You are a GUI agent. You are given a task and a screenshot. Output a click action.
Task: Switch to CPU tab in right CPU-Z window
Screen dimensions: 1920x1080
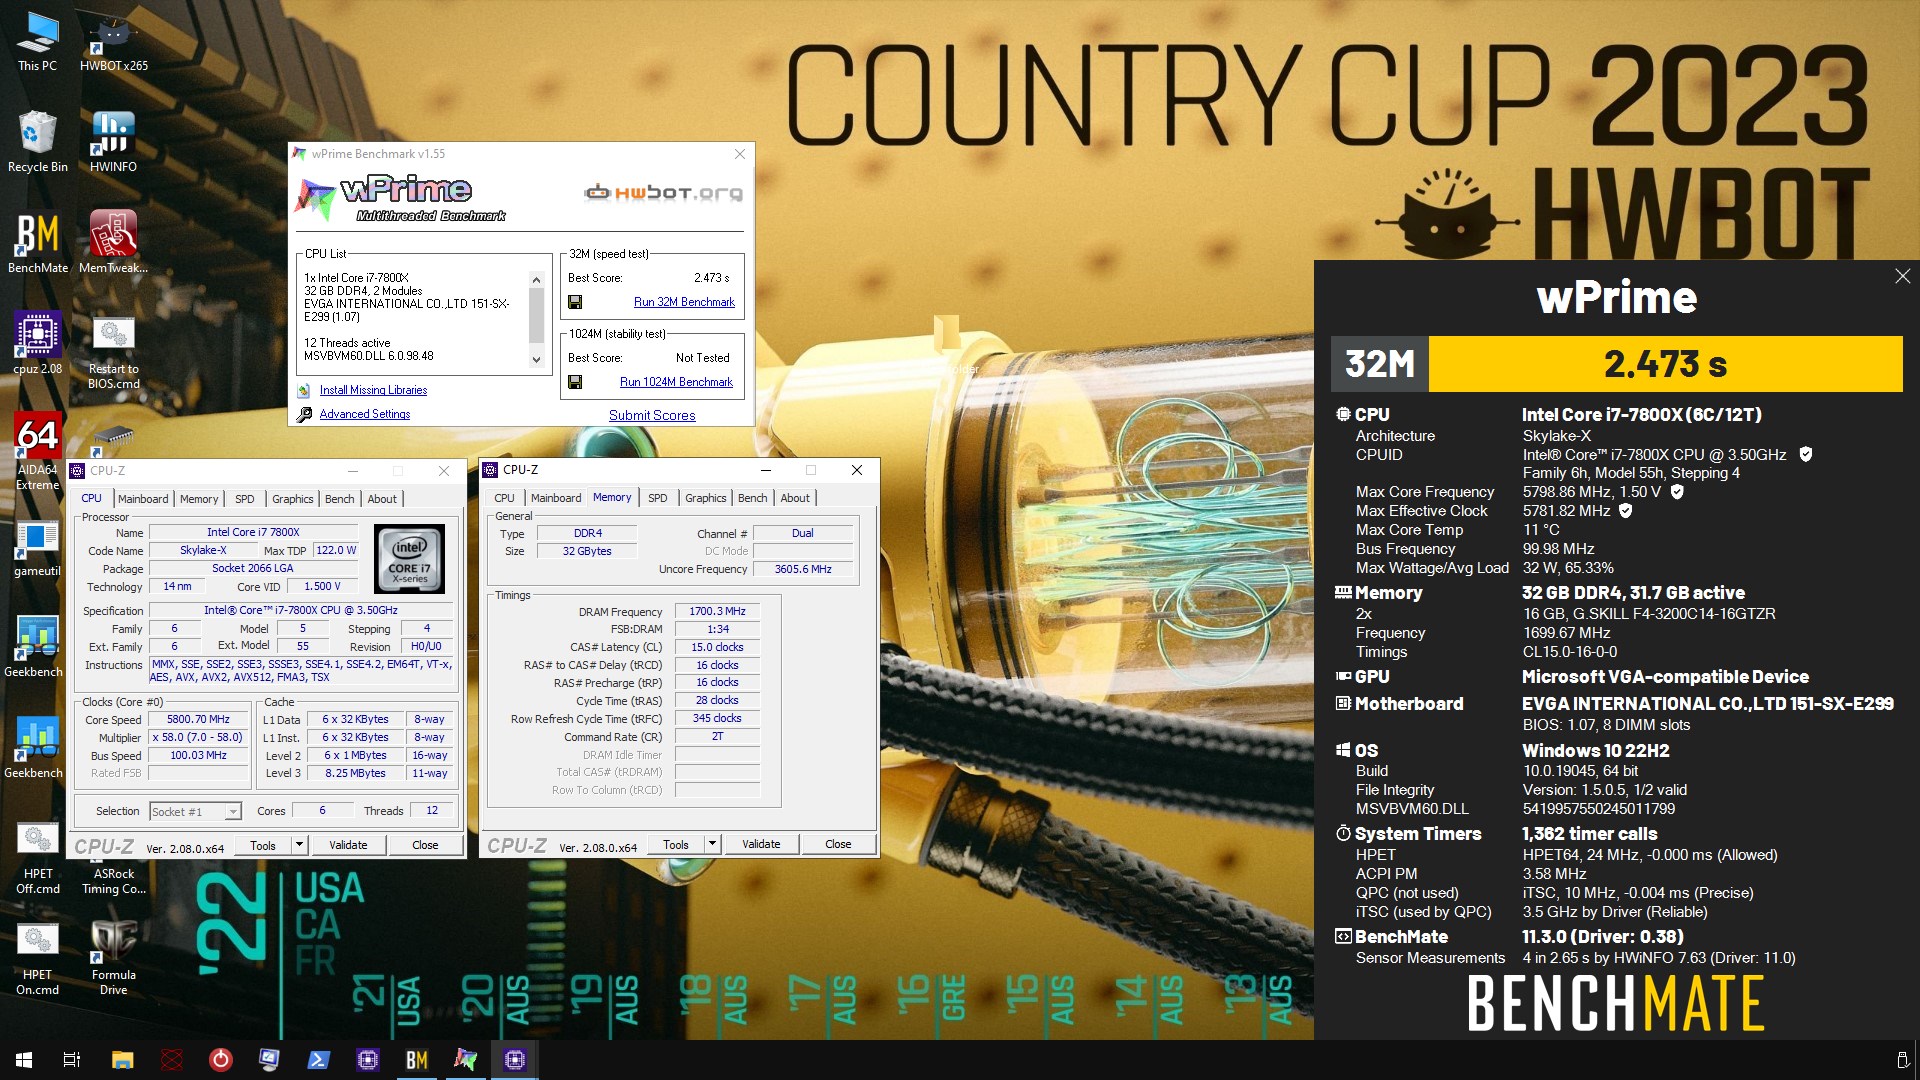[505, 498]
